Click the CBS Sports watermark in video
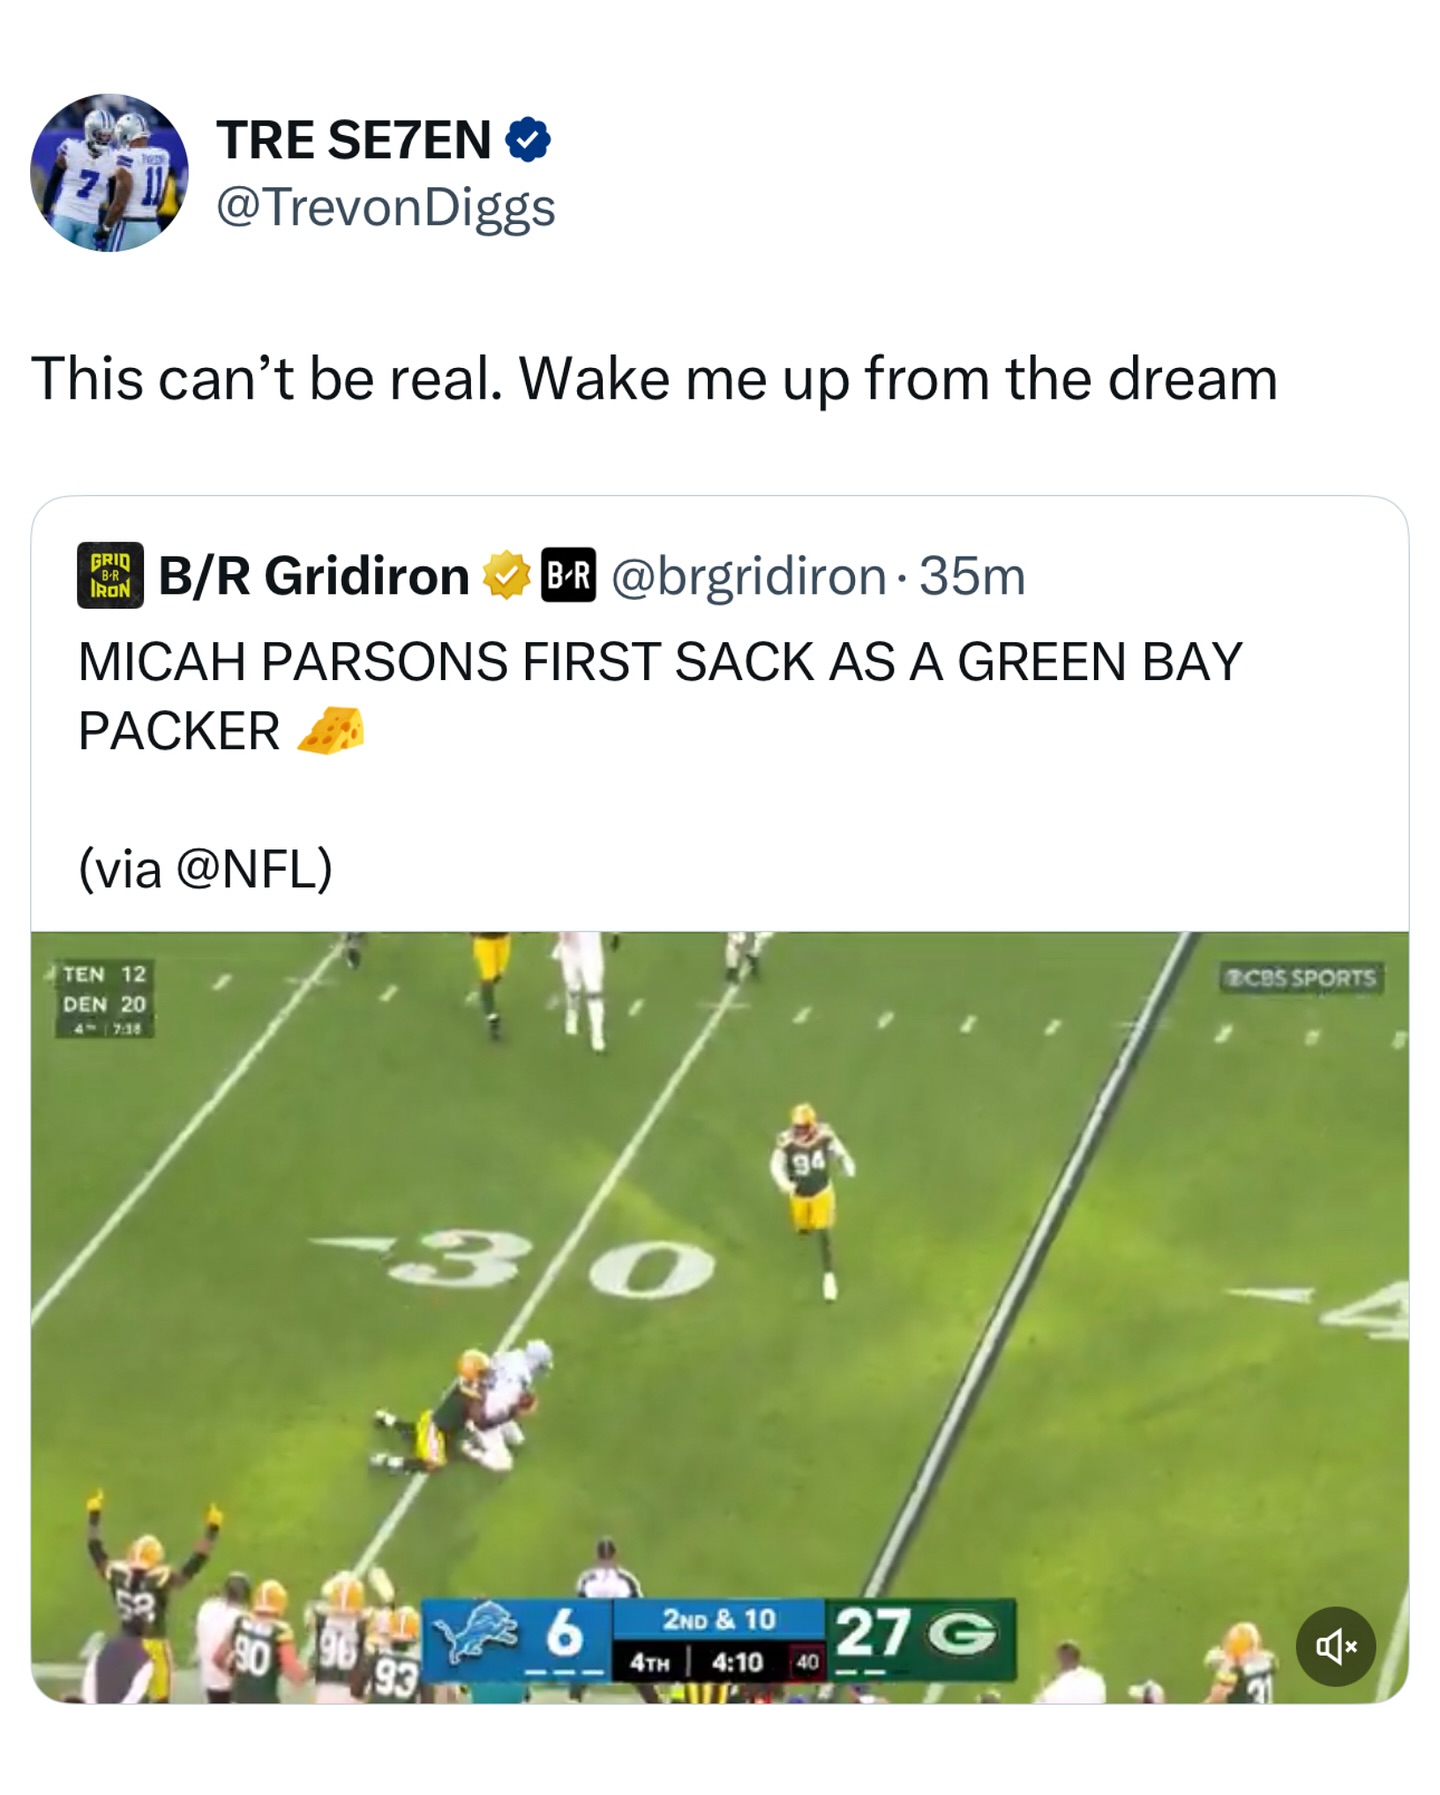The width and height of the screenshot is (1440, 1795). 1302,977
